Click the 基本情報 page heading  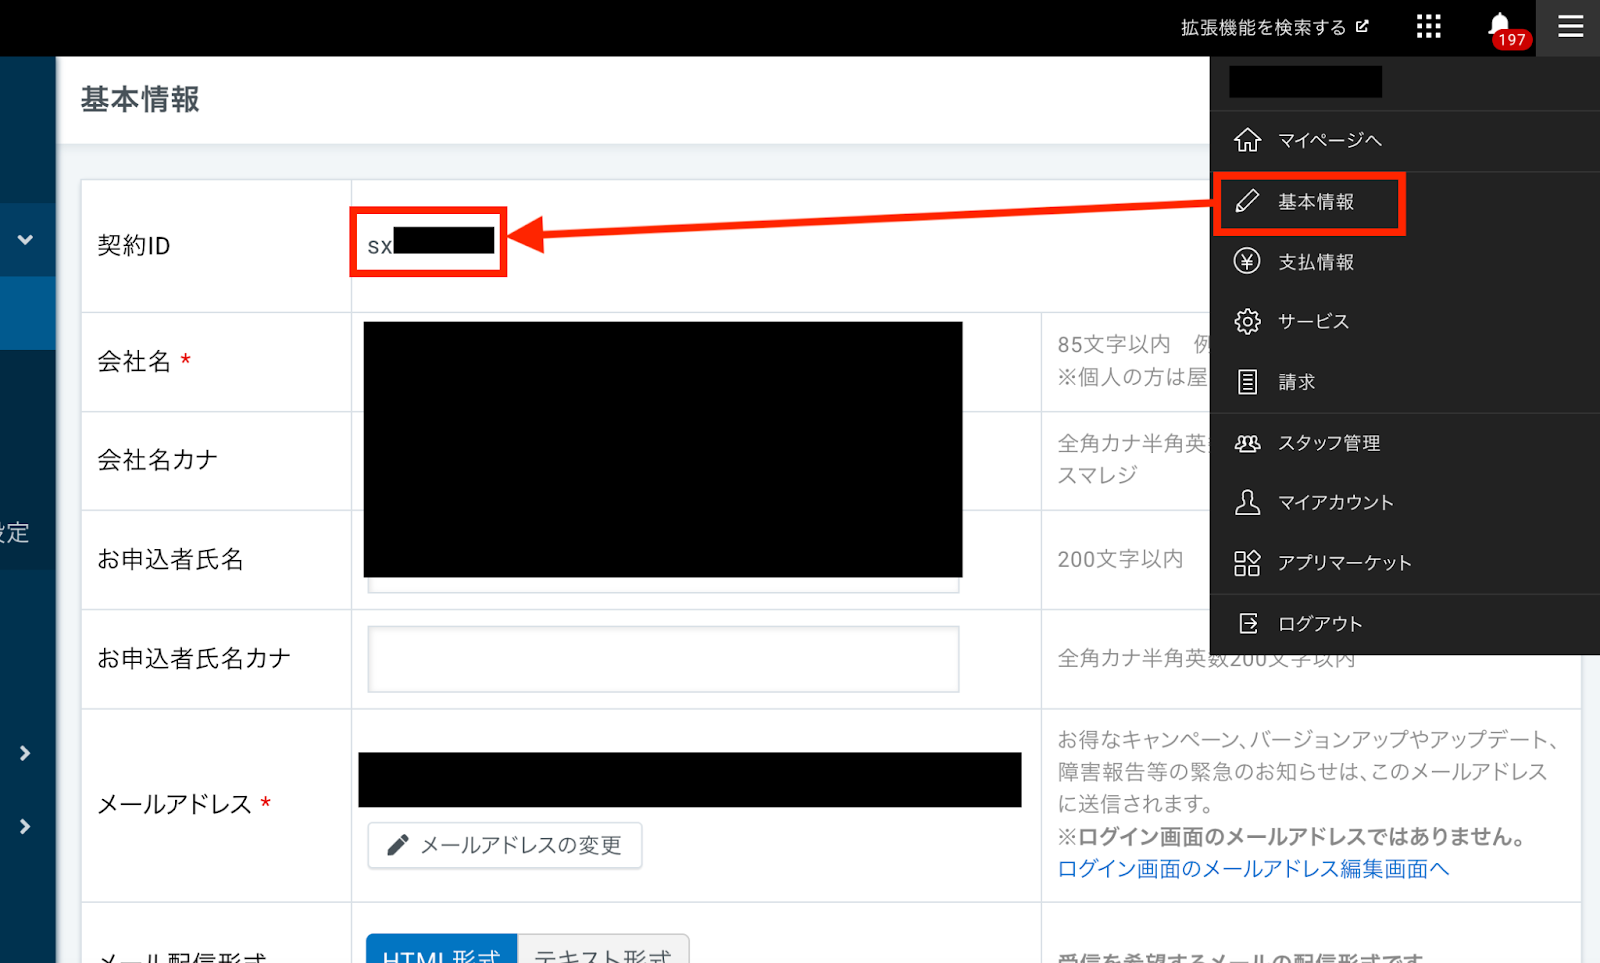(x=140, y=100)
